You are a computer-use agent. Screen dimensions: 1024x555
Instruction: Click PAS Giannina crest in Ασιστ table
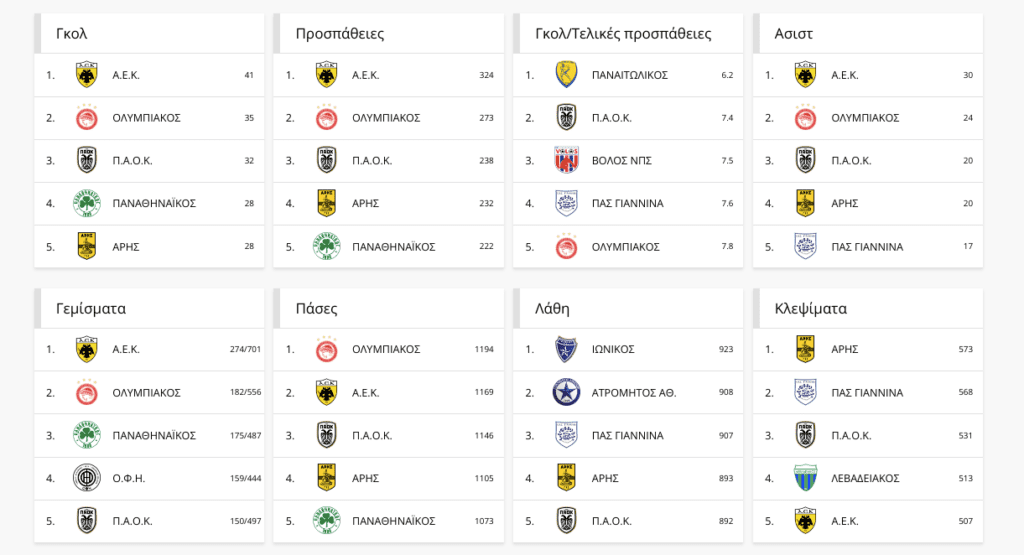pos(805,247)
